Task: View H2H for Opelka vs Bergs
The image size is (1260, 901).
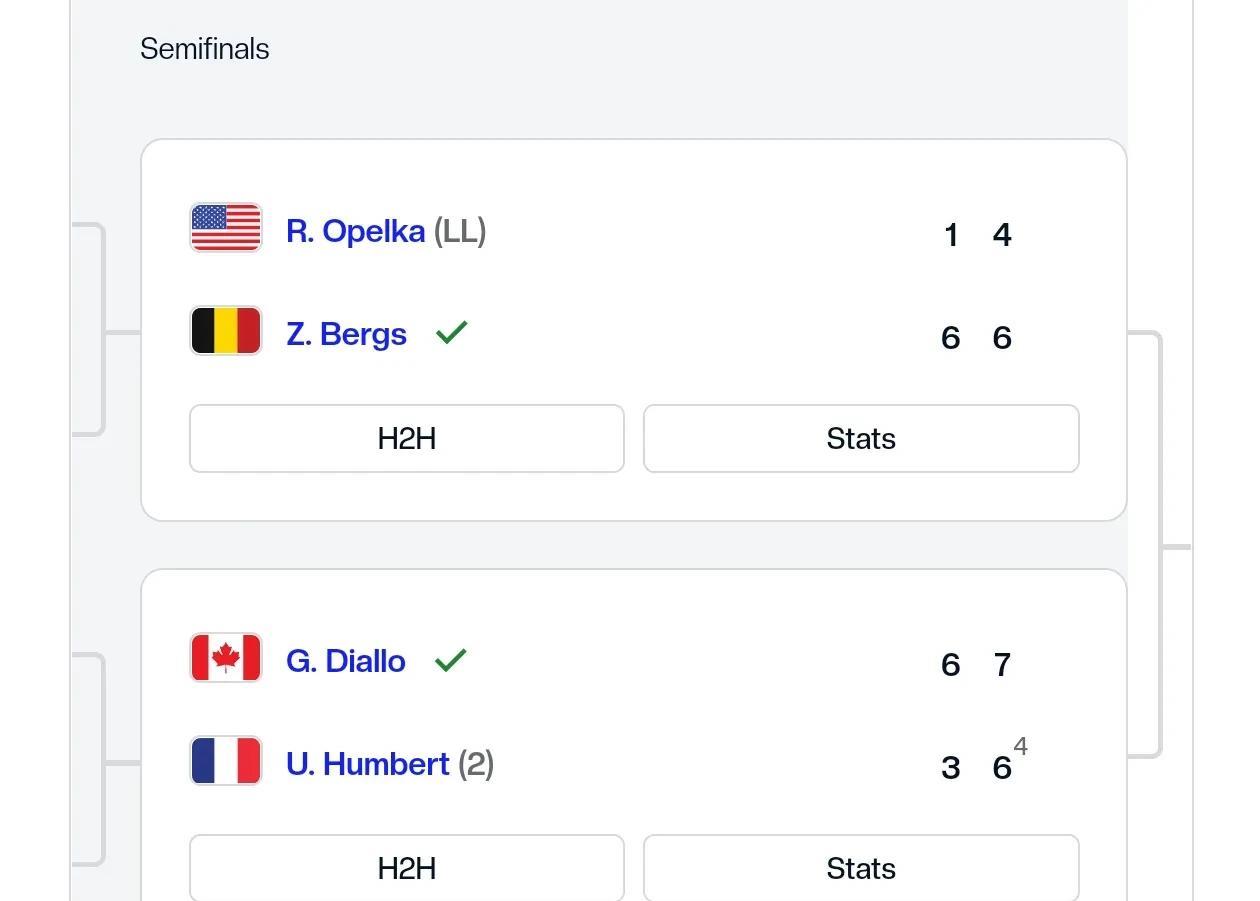Action: 407,438
